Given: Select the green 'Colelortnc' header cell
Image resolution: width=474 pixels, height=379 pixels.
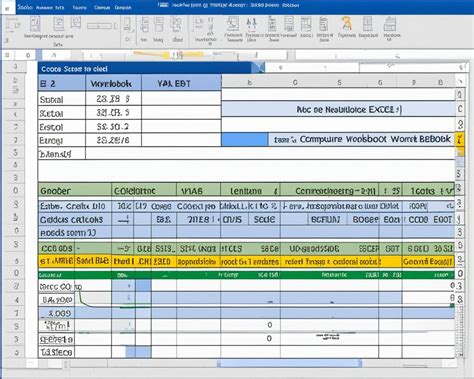Looking at the screenshot, I should tap(144, 191).
